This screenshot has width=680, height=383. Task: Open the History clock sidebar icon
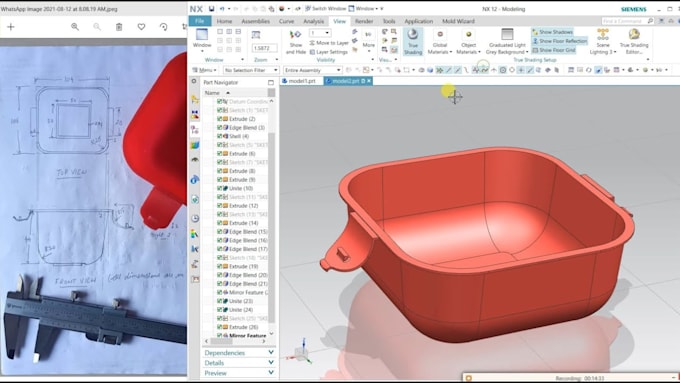tap(195, 218)
